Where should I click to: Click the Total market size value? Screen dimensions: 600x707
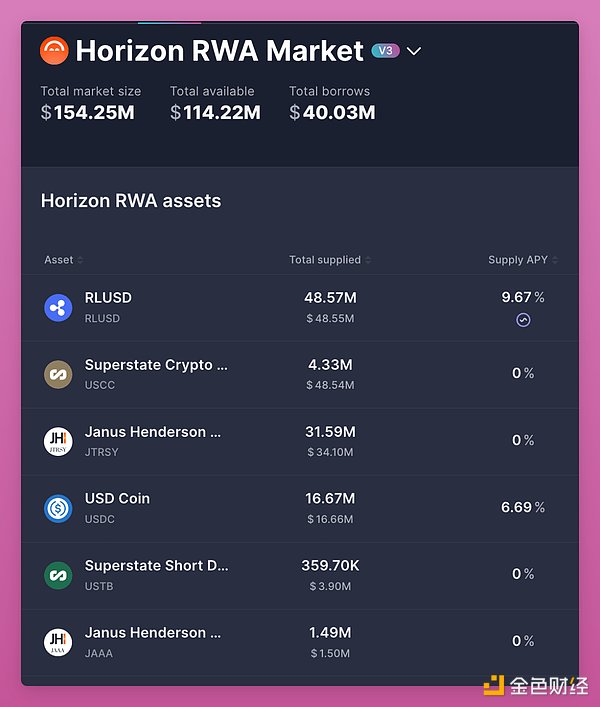93,113
